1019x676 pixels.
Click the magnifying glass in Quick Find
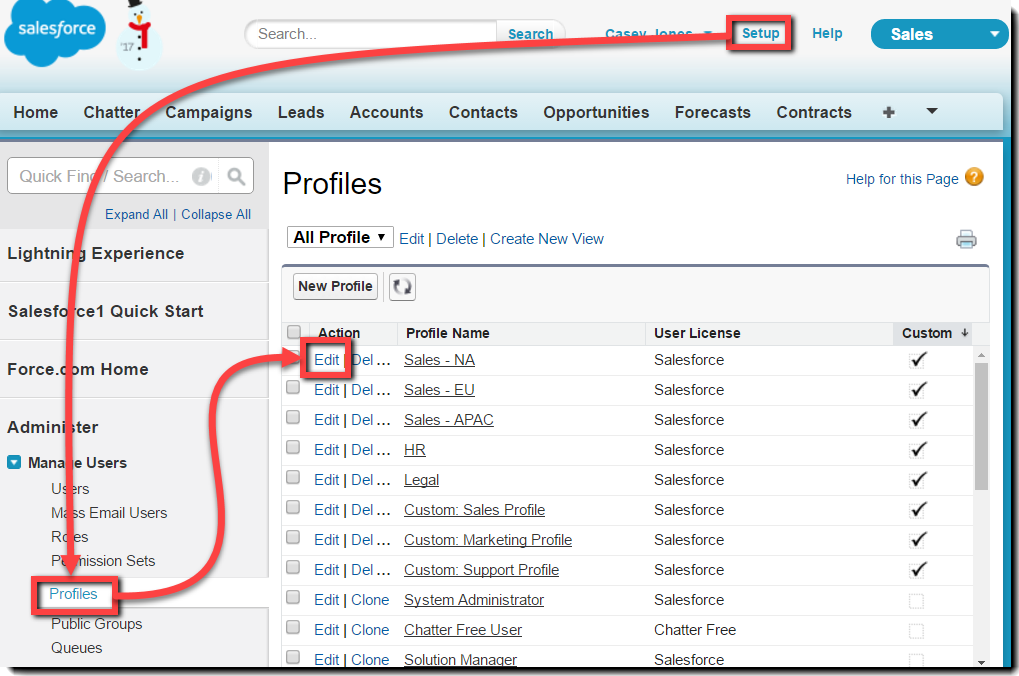pos(236,175)
